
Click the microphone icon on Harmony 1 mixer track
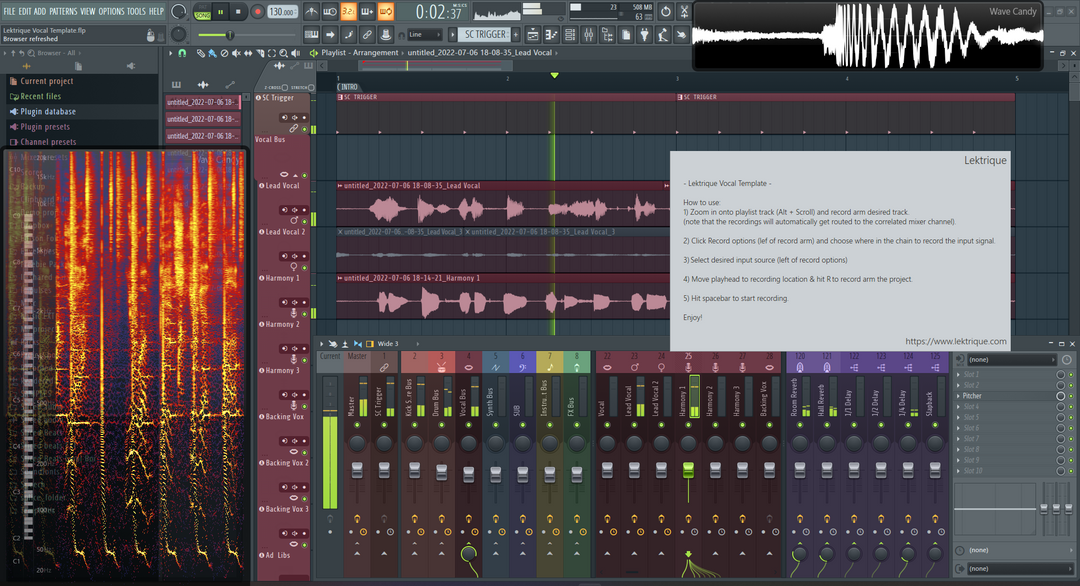(687, 367)
